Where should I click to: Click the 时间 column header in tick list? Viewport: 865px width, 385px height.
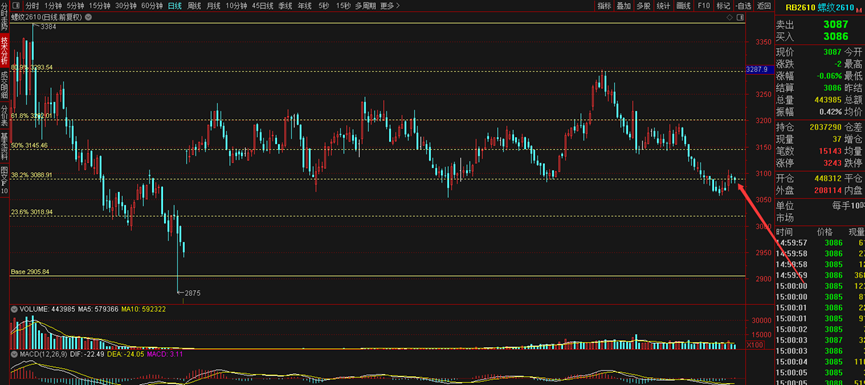784,232
